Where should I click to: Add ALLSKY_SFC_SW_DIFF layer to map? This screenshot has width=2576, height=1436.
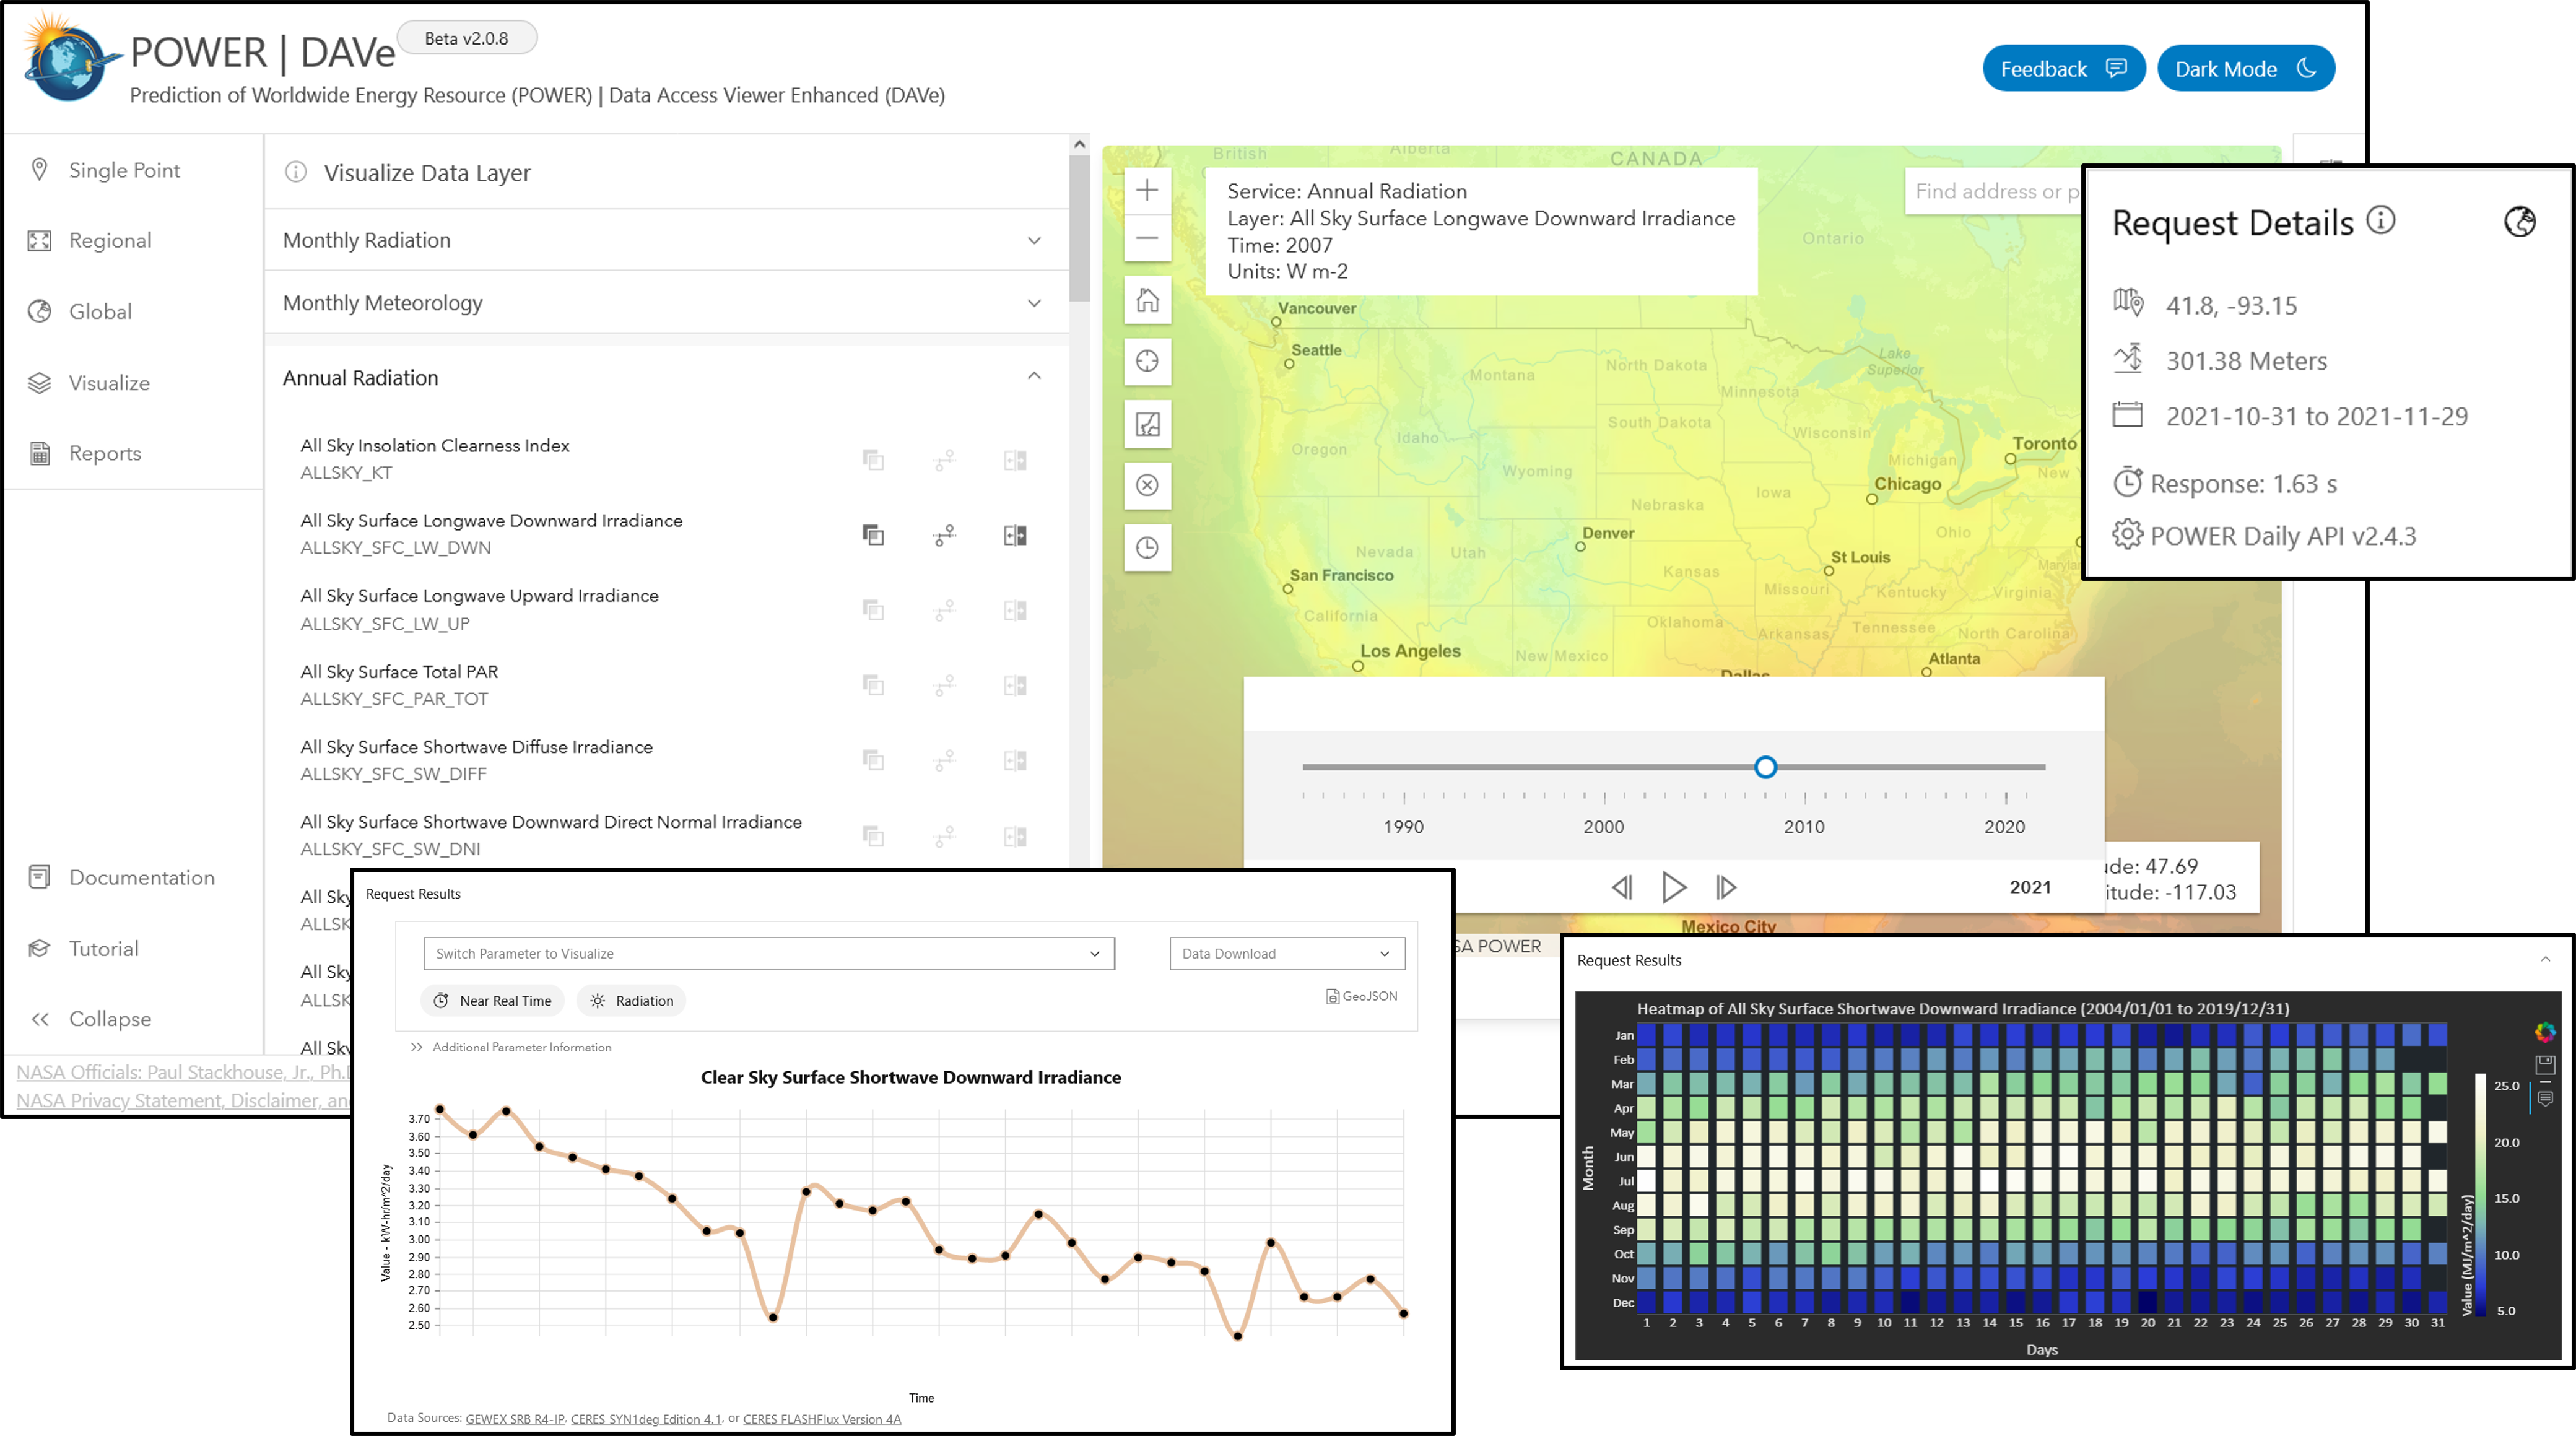coord(873,760)
